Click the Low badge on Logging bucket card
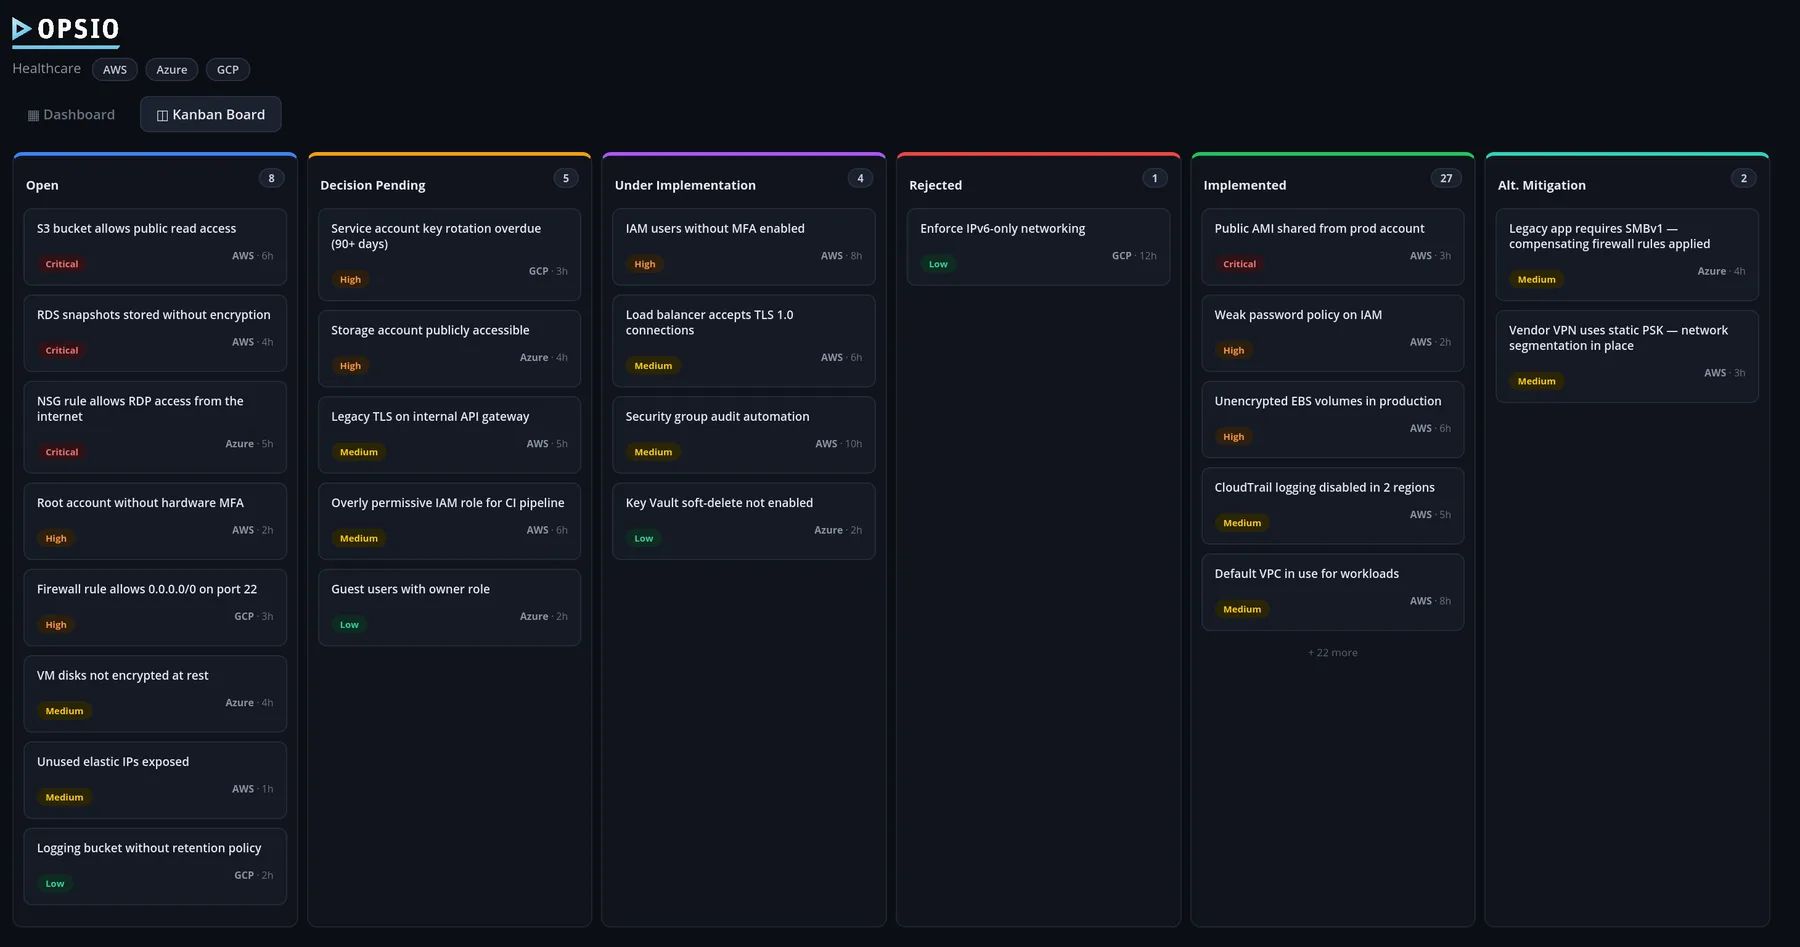 (55, 884)
